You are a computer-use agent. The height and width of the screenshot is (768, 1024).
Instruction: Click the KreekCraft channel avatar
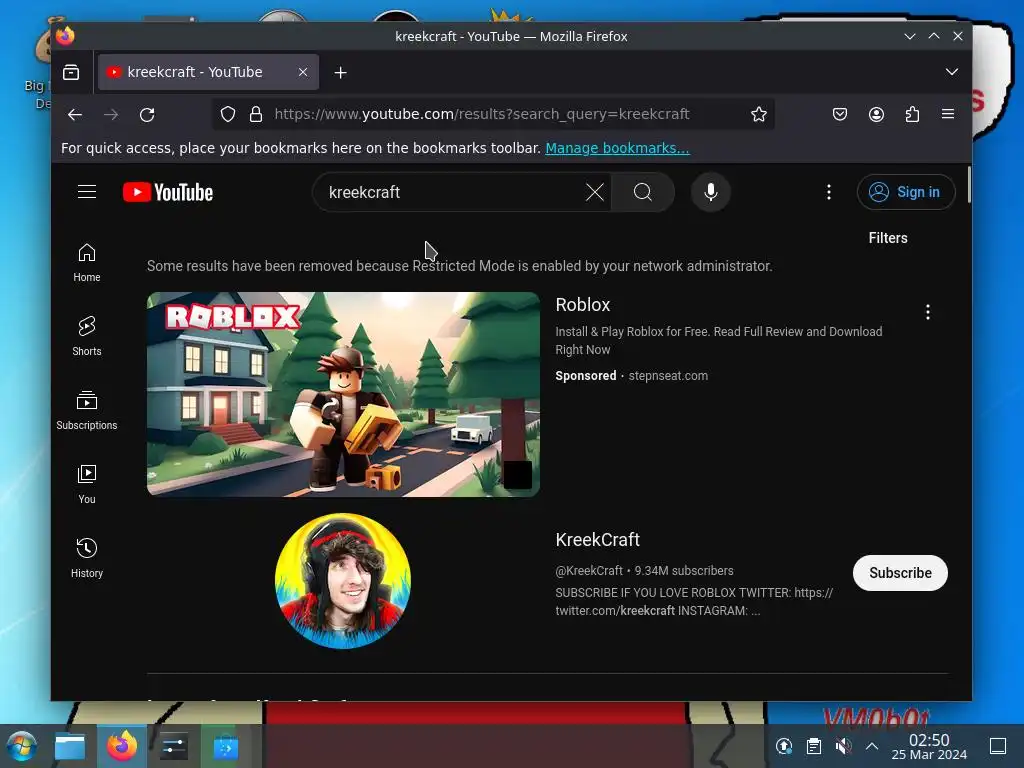(x=343, y=581)
